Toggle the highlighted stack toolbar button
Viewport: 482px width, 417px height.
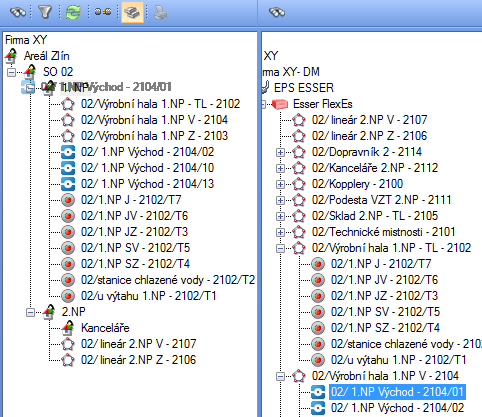(x=132, y=12)
